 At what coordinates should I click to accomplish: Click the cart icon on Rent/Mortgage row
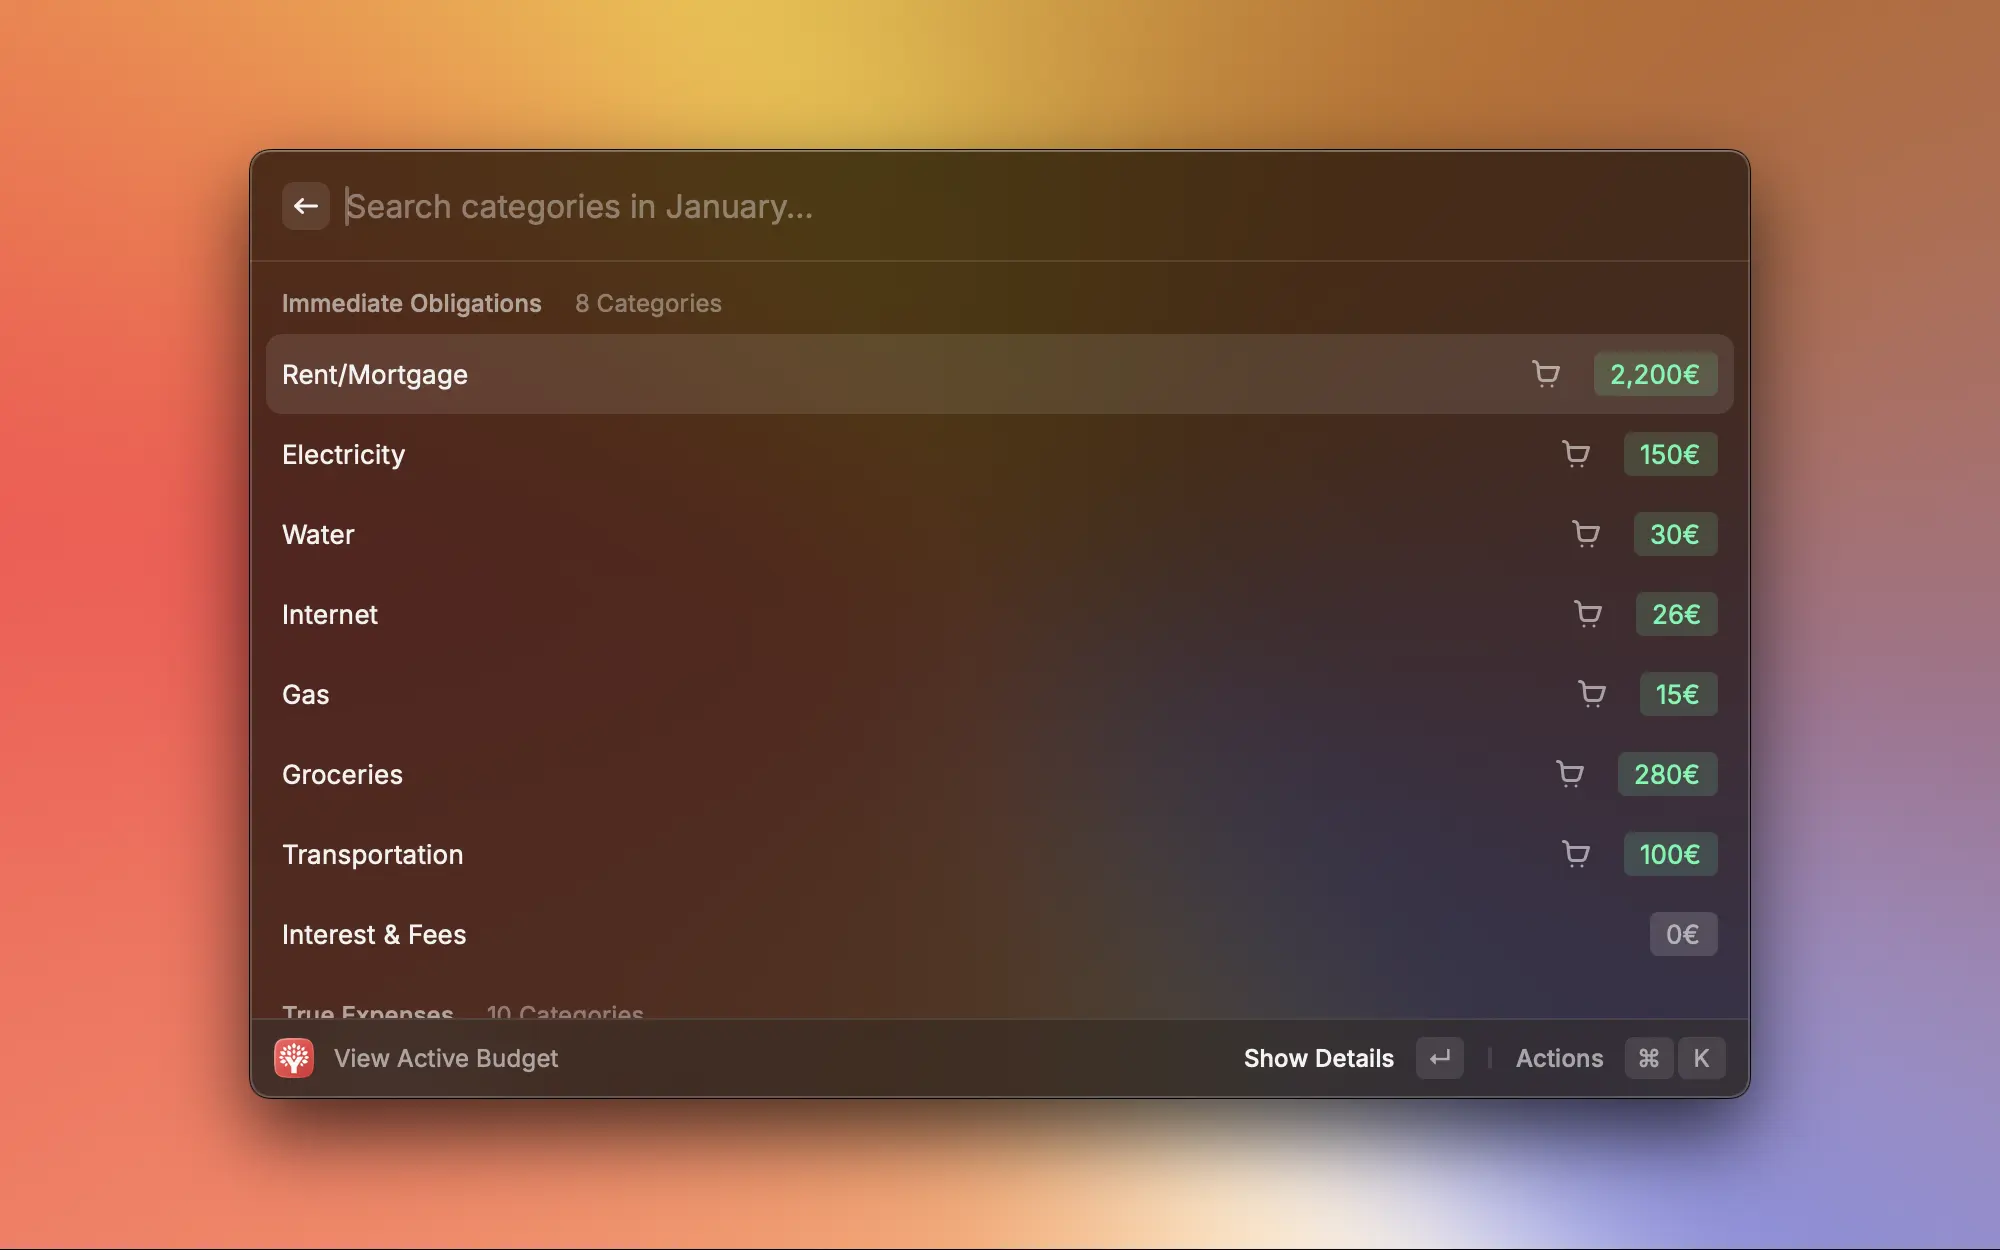1546,374
